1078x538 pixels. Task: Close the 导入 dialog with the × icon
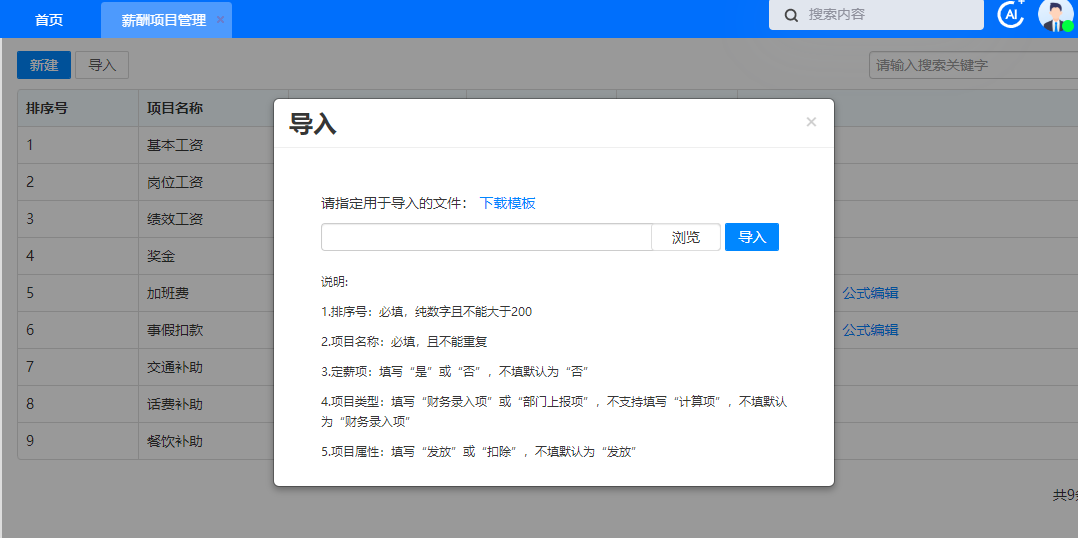pyautogui.click(x=811, y=122)
